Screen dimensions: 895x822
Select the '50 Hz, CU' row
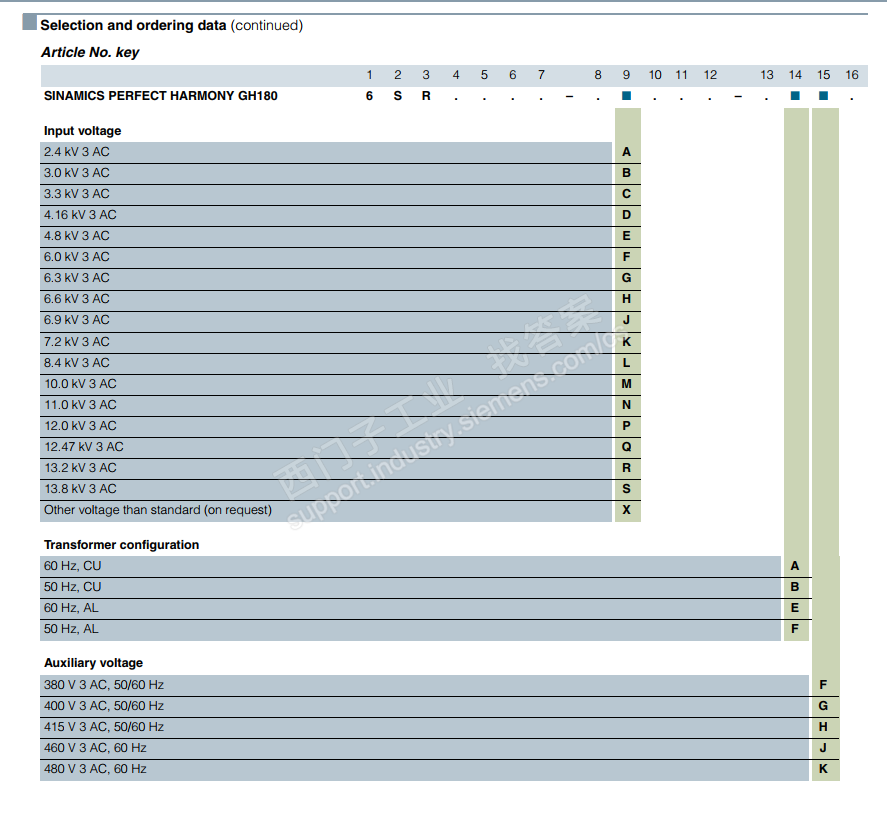click(410, 587)
